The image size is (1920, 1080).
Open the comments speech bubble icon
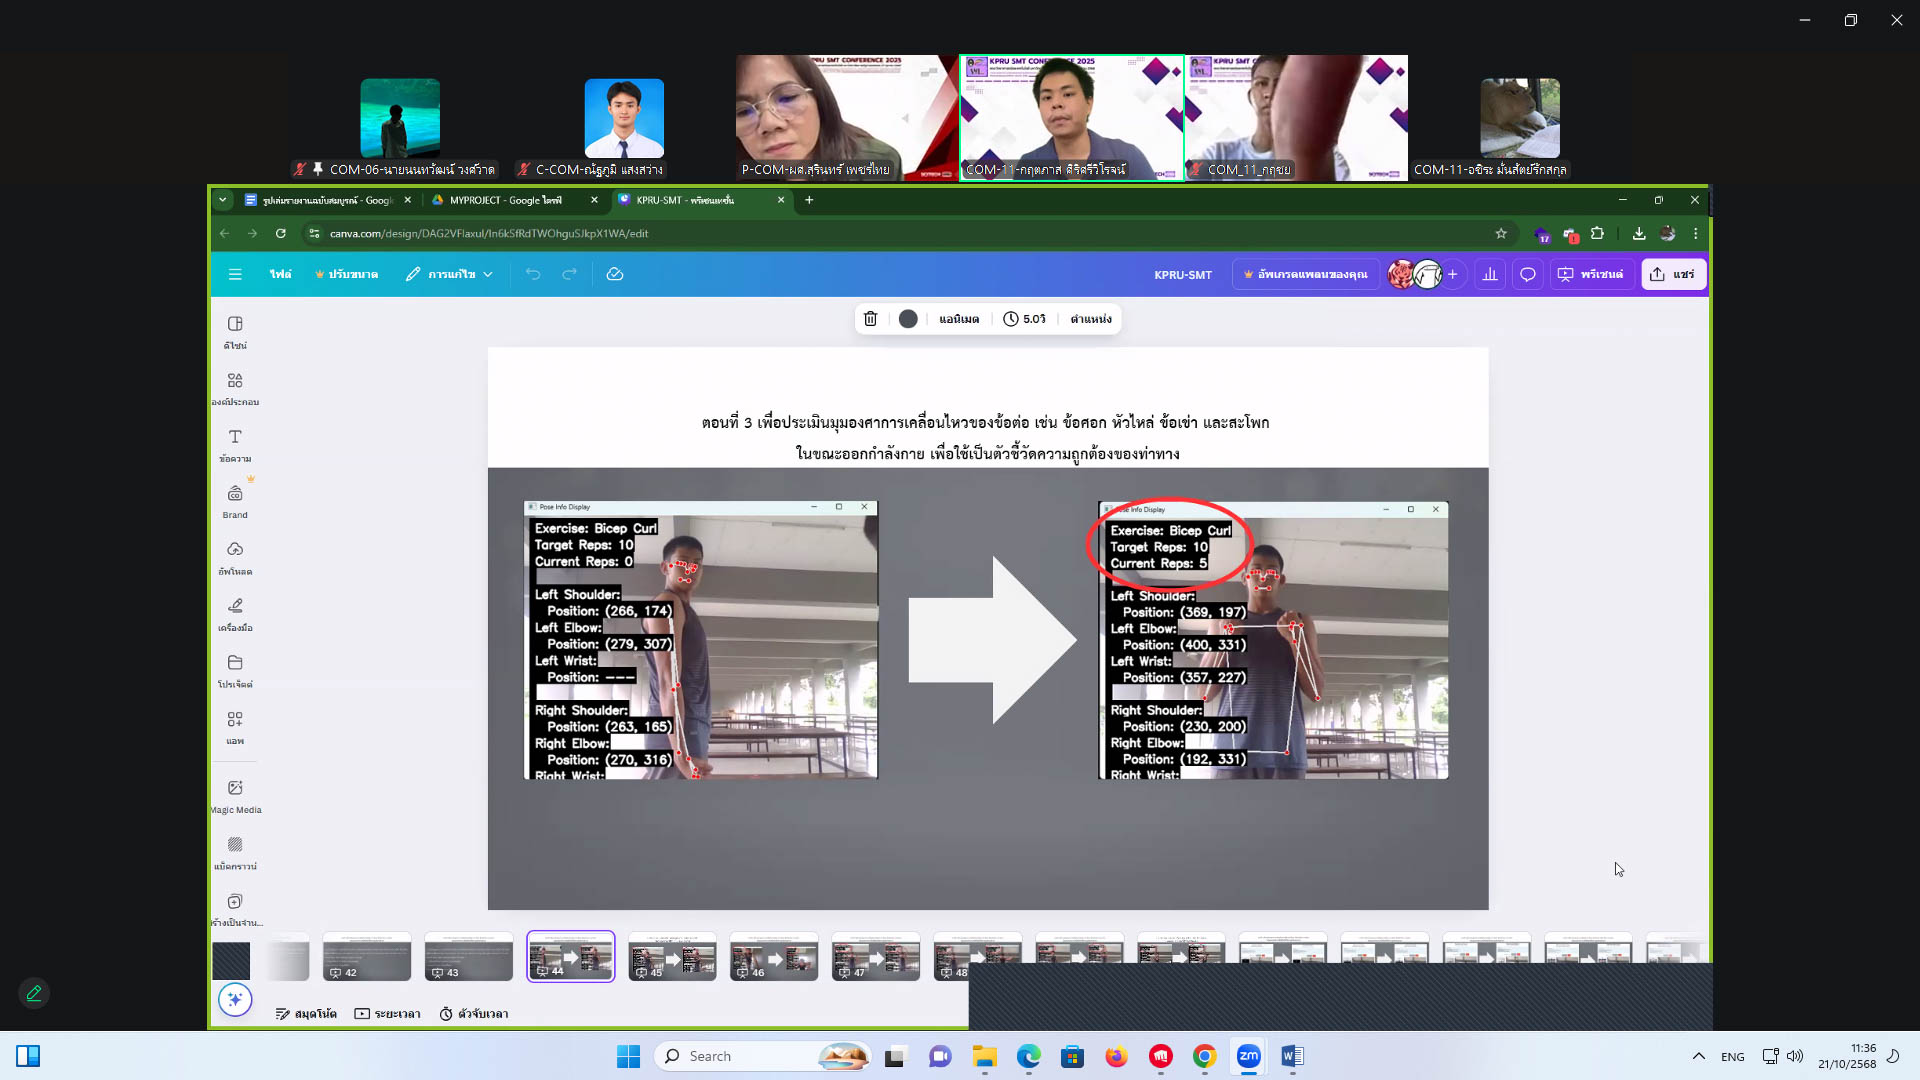[x=1527, y=274]
